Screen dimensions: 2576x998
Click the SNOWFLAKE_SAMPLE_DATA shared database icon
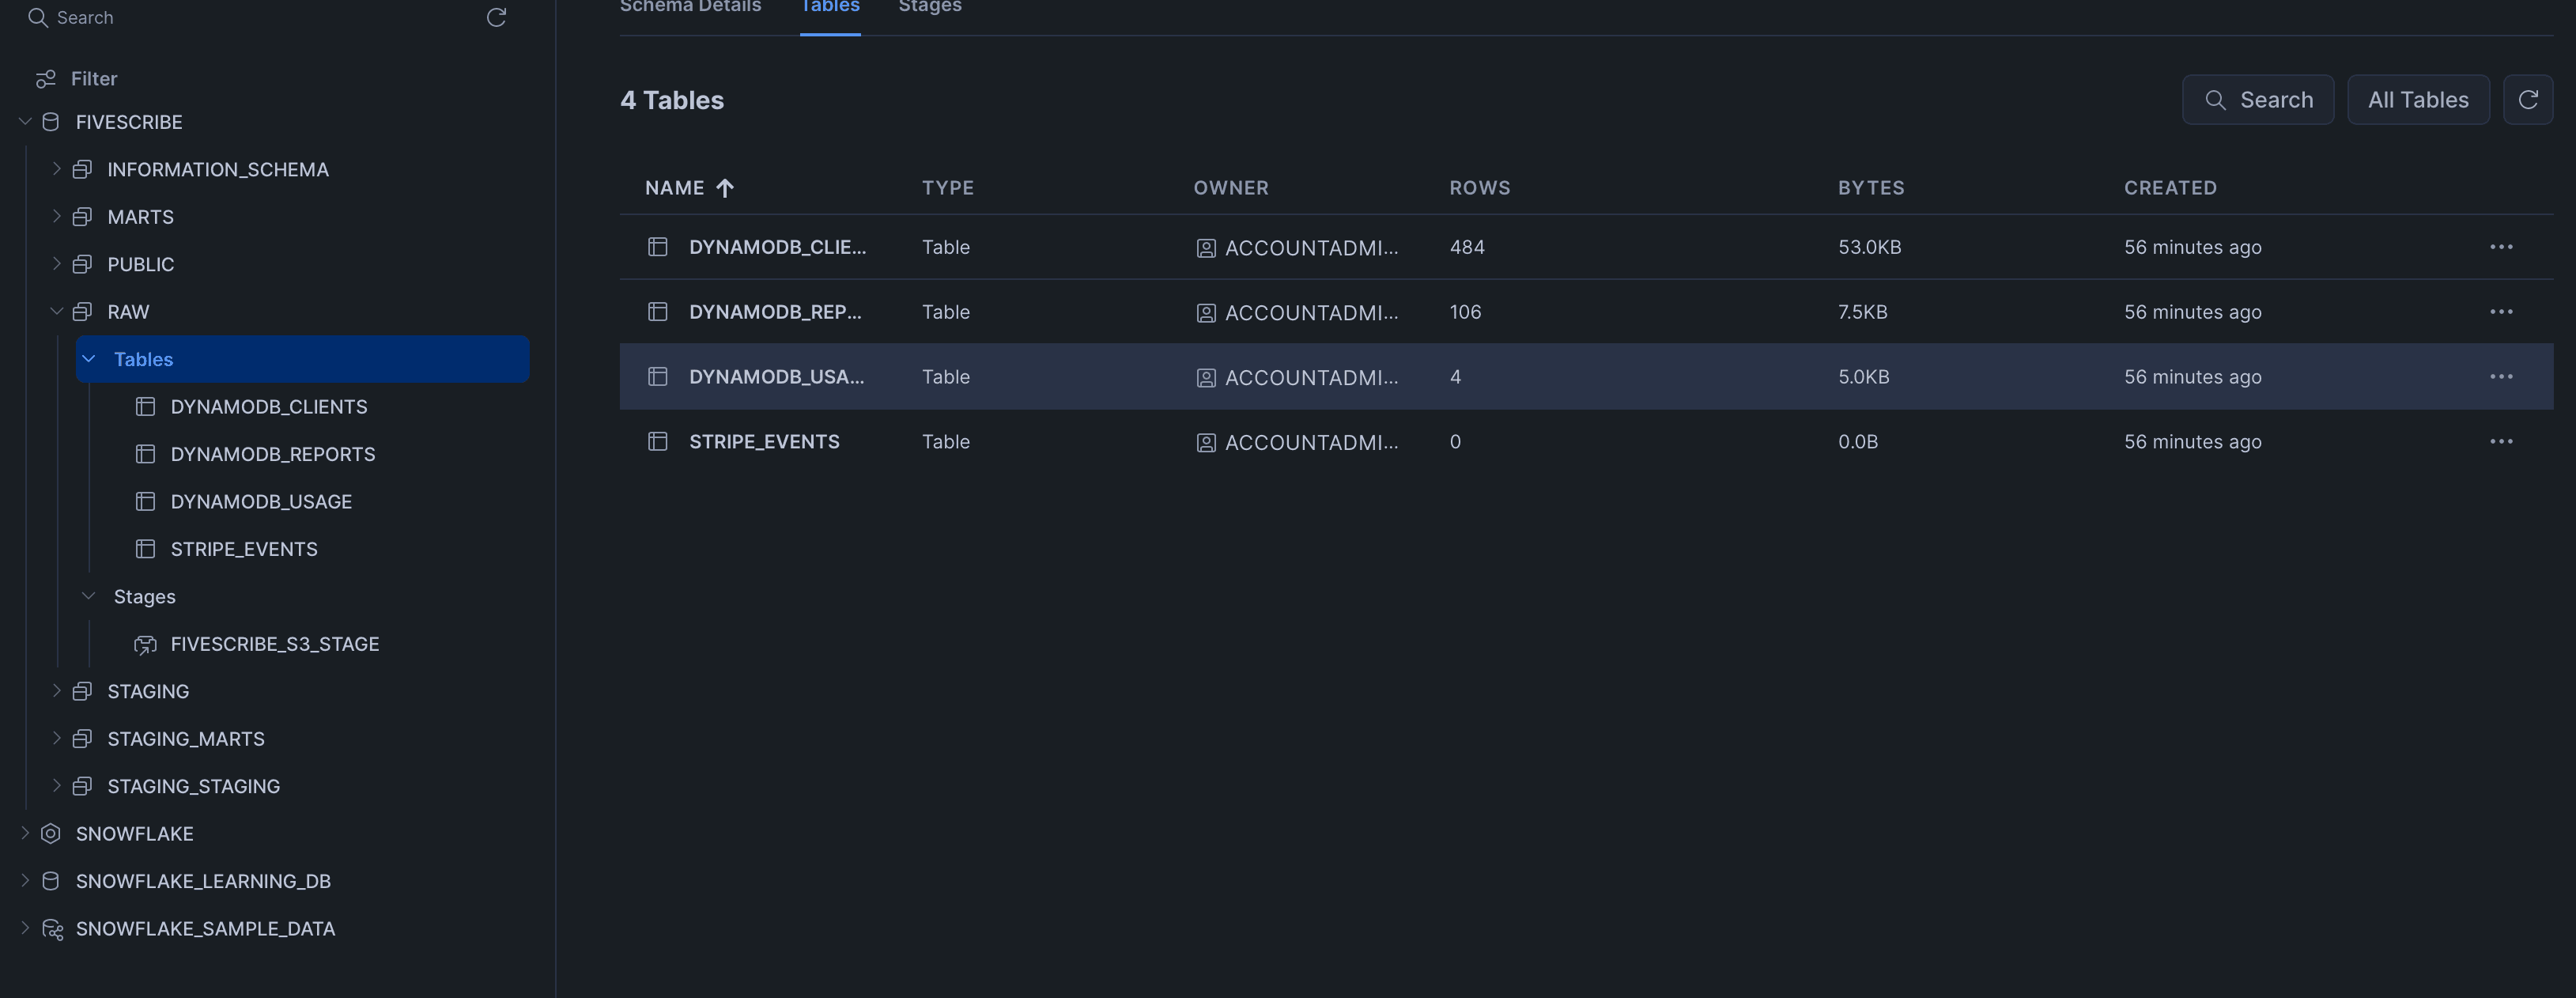[52, 929]
